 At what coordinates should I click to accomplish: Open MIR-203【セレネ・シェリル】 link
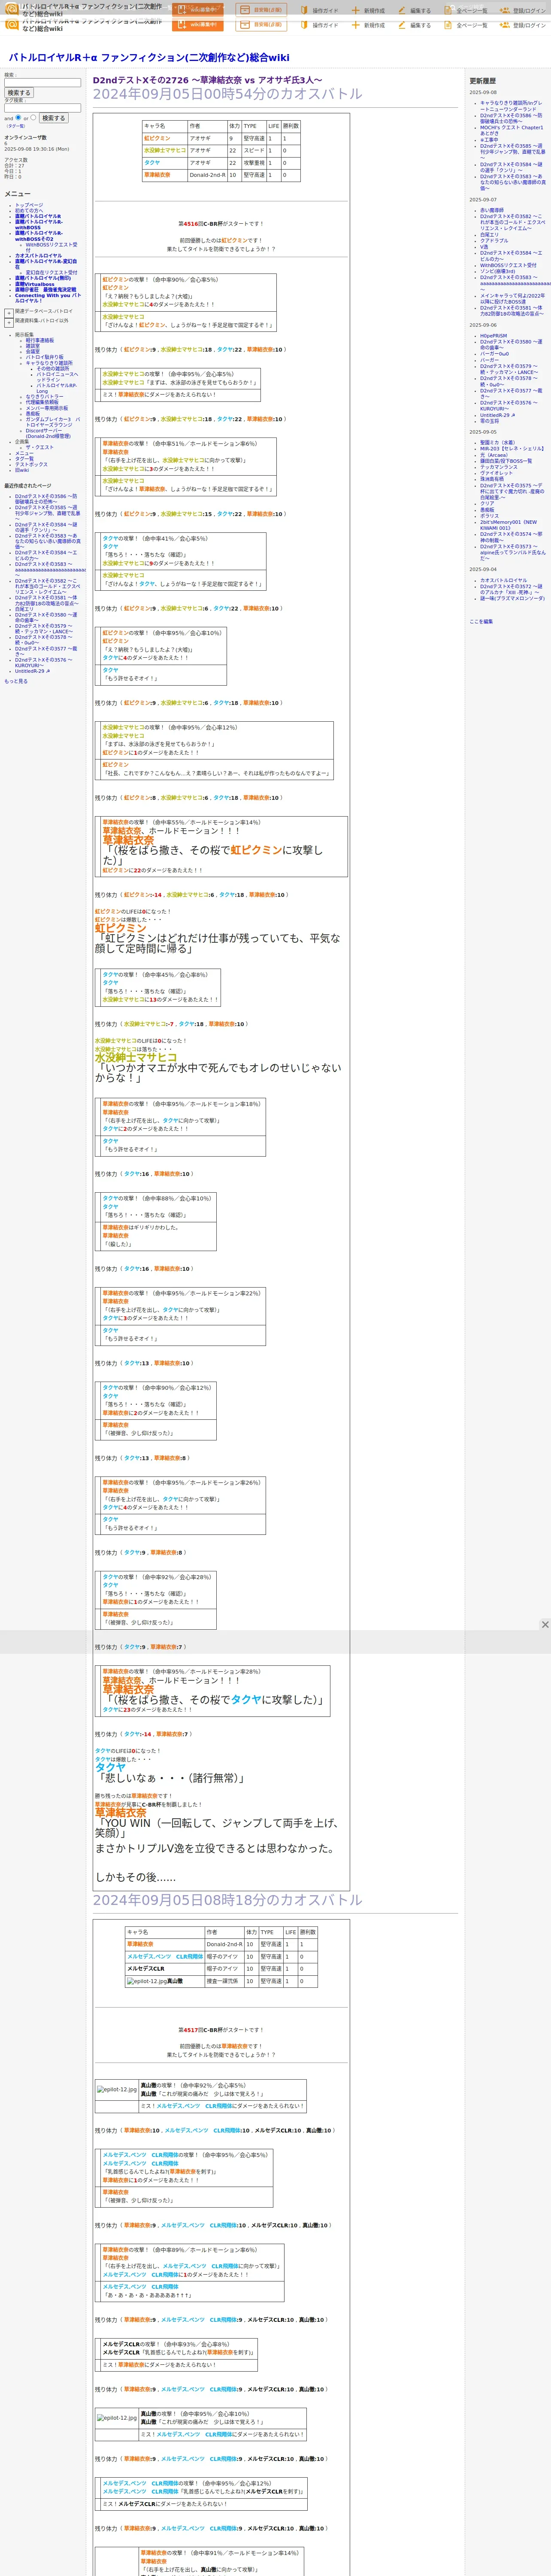coord(512,449)
